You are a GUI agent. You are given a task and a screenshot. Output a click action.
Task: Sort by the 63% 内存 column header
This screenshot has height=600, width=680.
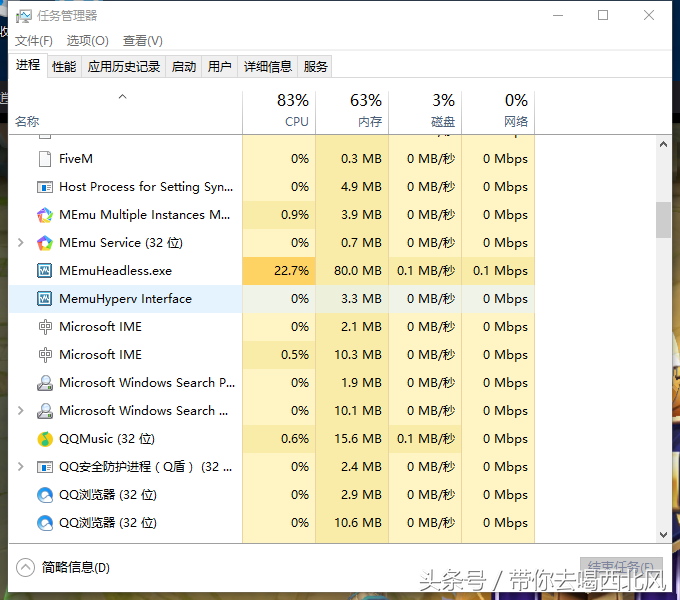click(x=352, y=112)
